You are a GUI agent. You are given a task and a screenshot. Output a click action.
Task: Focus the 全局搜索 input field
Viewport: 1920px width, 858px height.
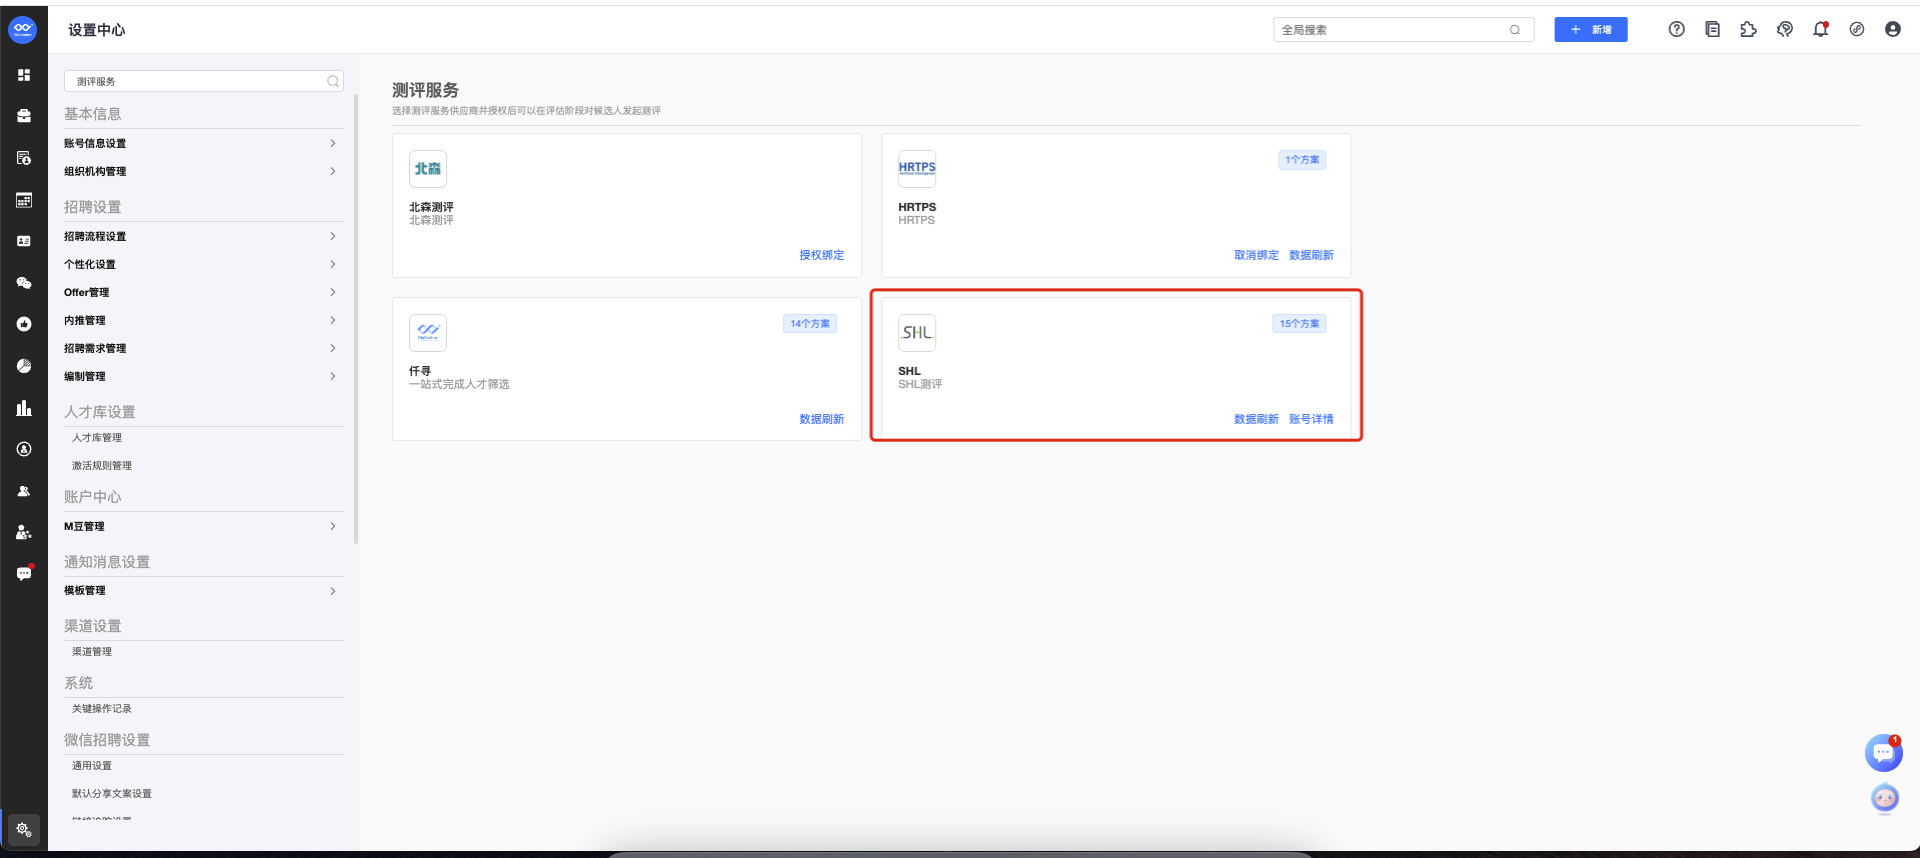click(1403, 30)
